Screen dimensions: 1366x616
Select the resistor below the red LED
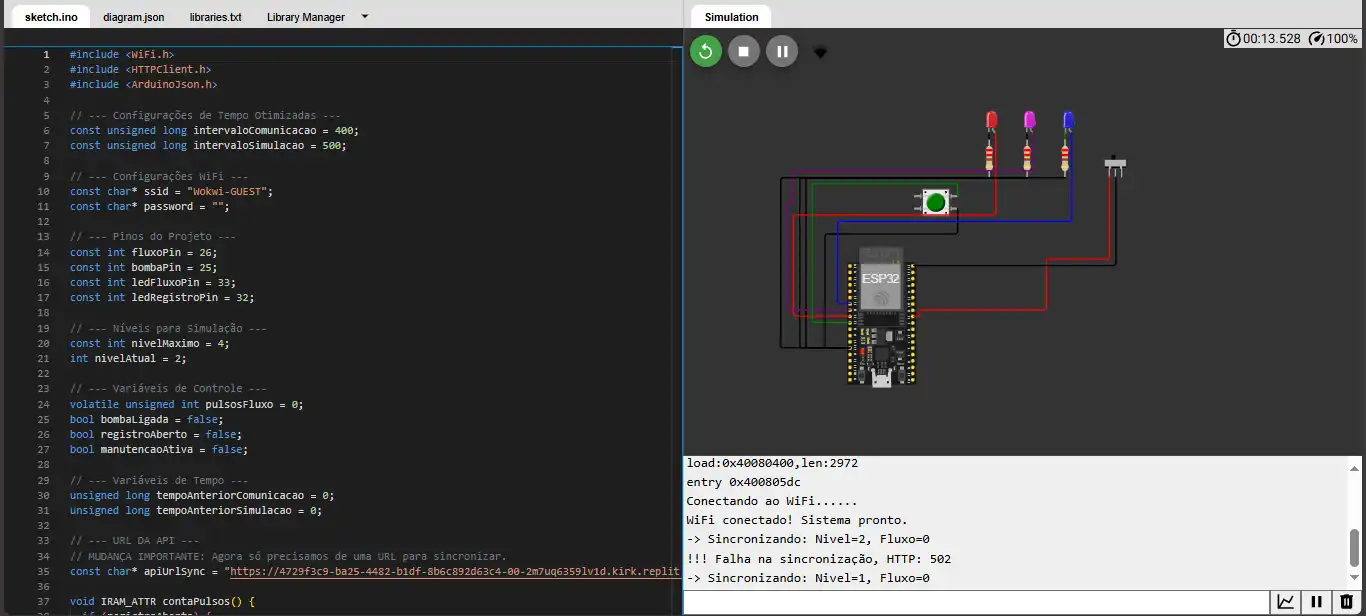click(991, 157)
